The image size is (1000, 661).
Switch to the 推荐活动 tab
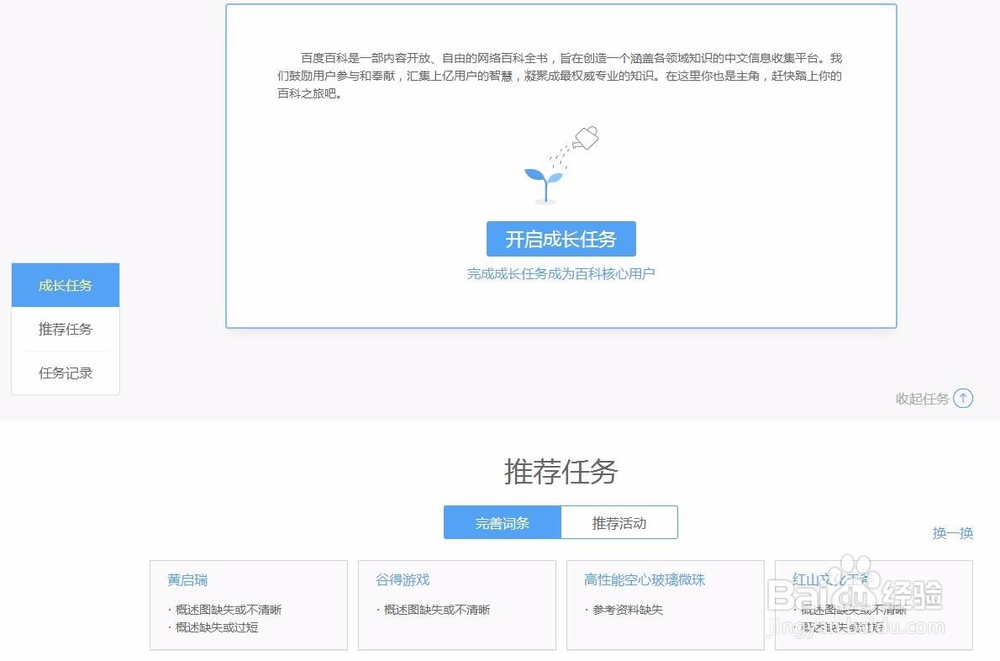[x=621, y=522]
